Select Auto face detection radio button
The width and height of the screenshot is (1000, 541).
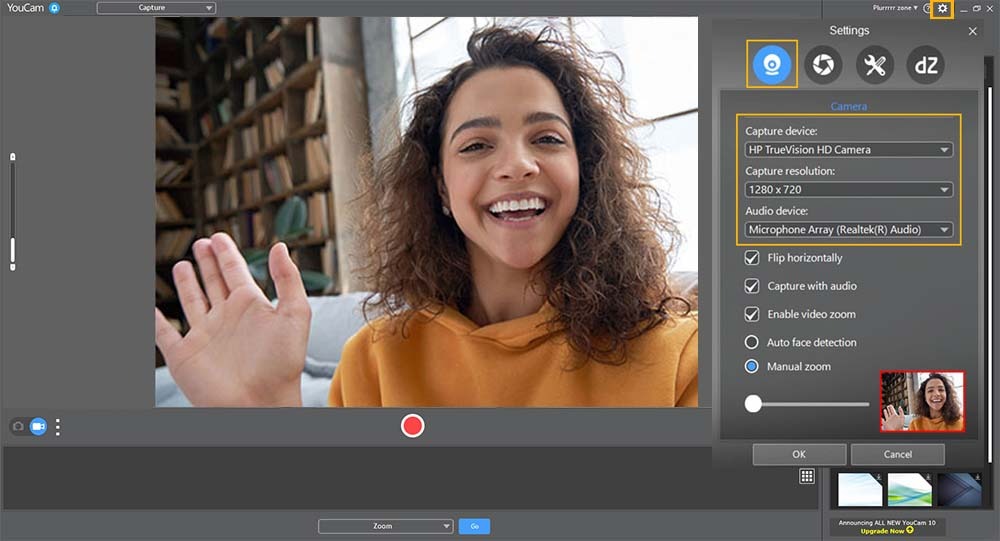[x=752, y=342]
